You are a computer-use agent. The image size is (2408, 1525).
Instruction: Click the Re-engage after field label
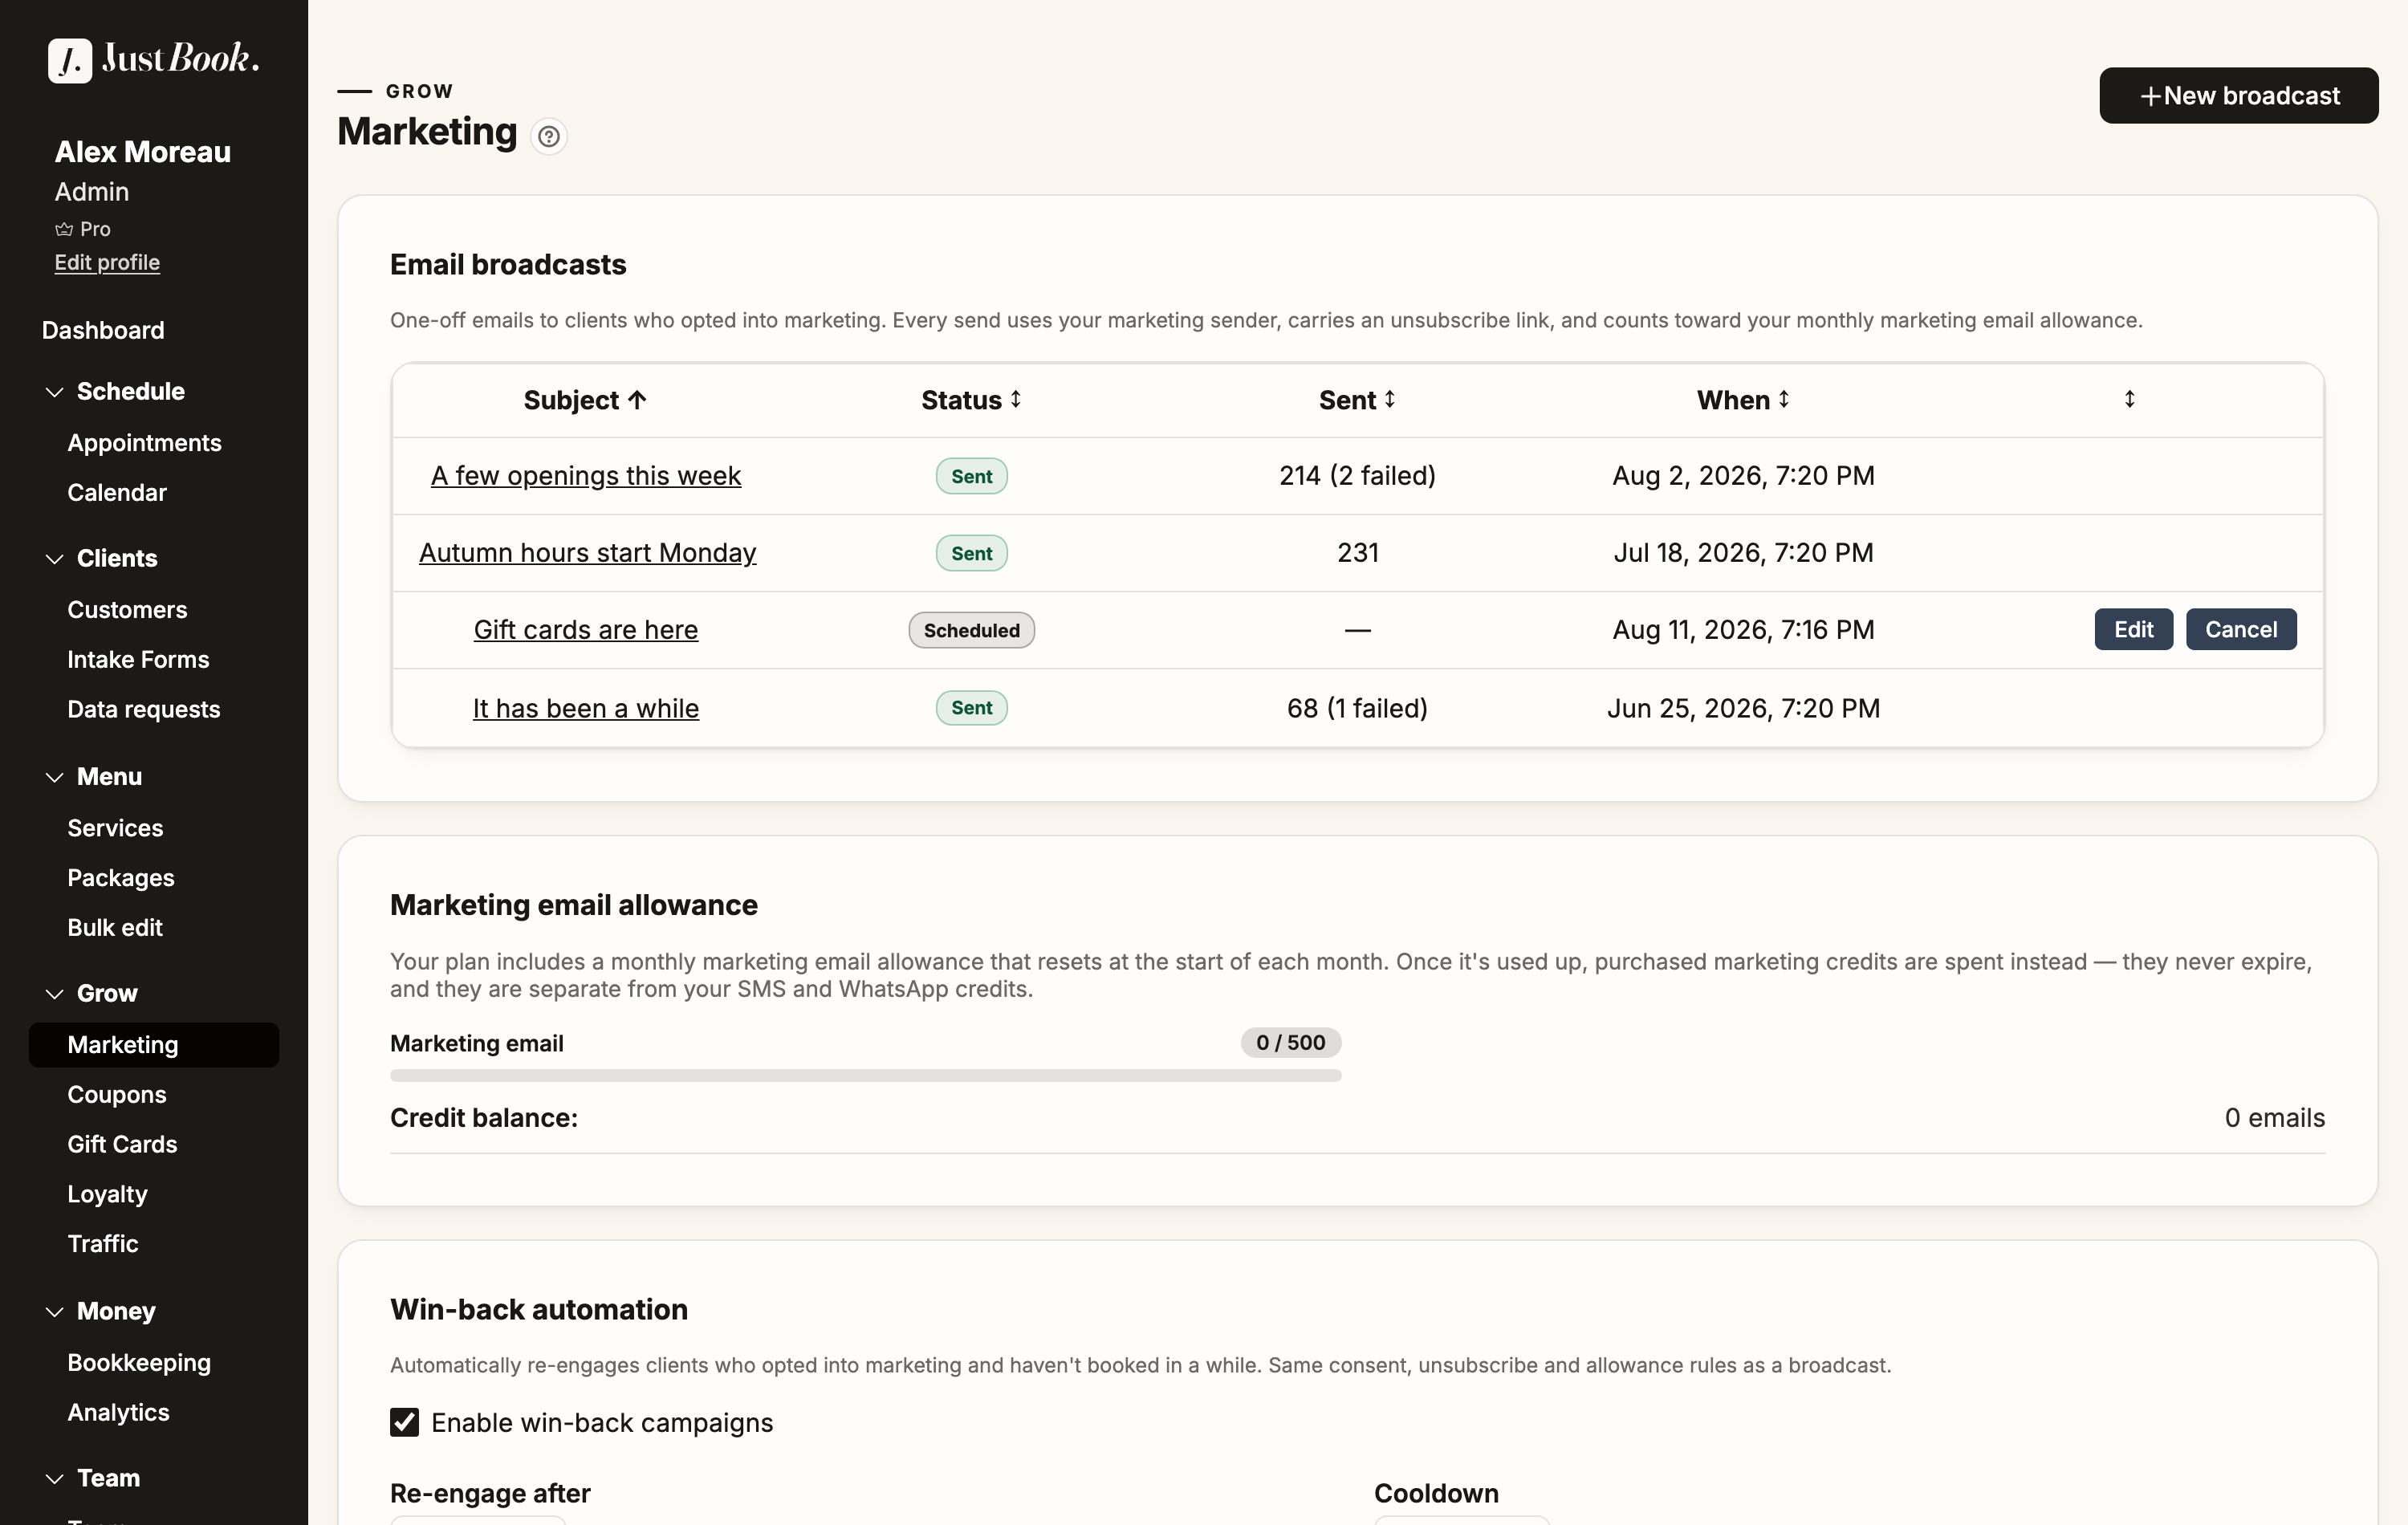click(490, 1494)
